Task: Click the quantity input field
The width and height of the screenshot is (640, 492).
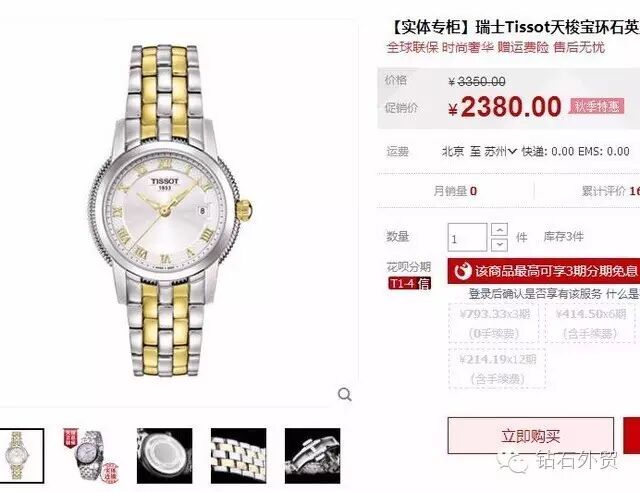Action: (x=467, y=237)
